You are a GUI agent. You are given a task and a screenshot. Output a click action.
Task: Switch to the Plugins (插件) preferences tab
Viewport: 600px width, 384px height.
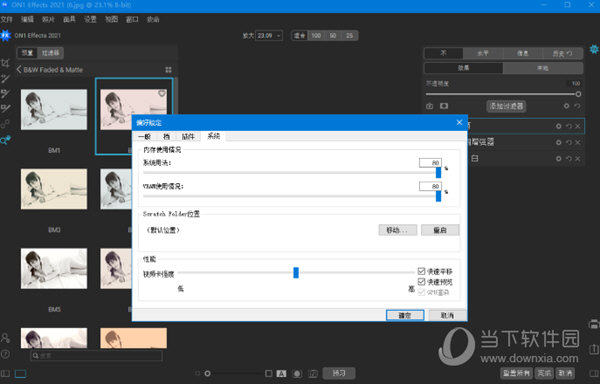click(x=188, y=137)
